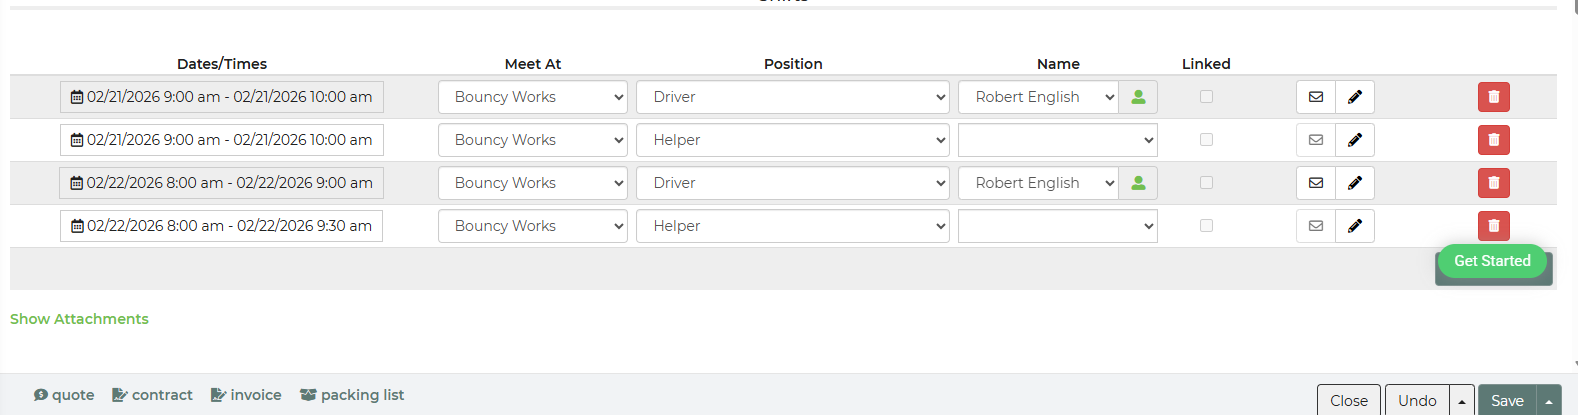Screen dimensions: 1578x415
Task: Open the packing list option
Action: point(352,395)
